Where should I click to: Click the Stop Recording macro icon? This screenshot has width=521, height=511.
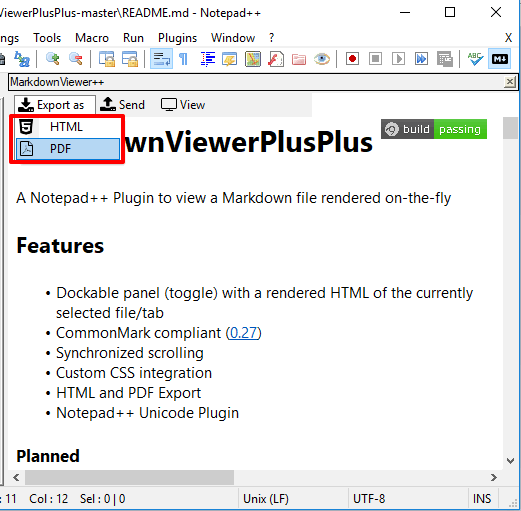point(376,59)
